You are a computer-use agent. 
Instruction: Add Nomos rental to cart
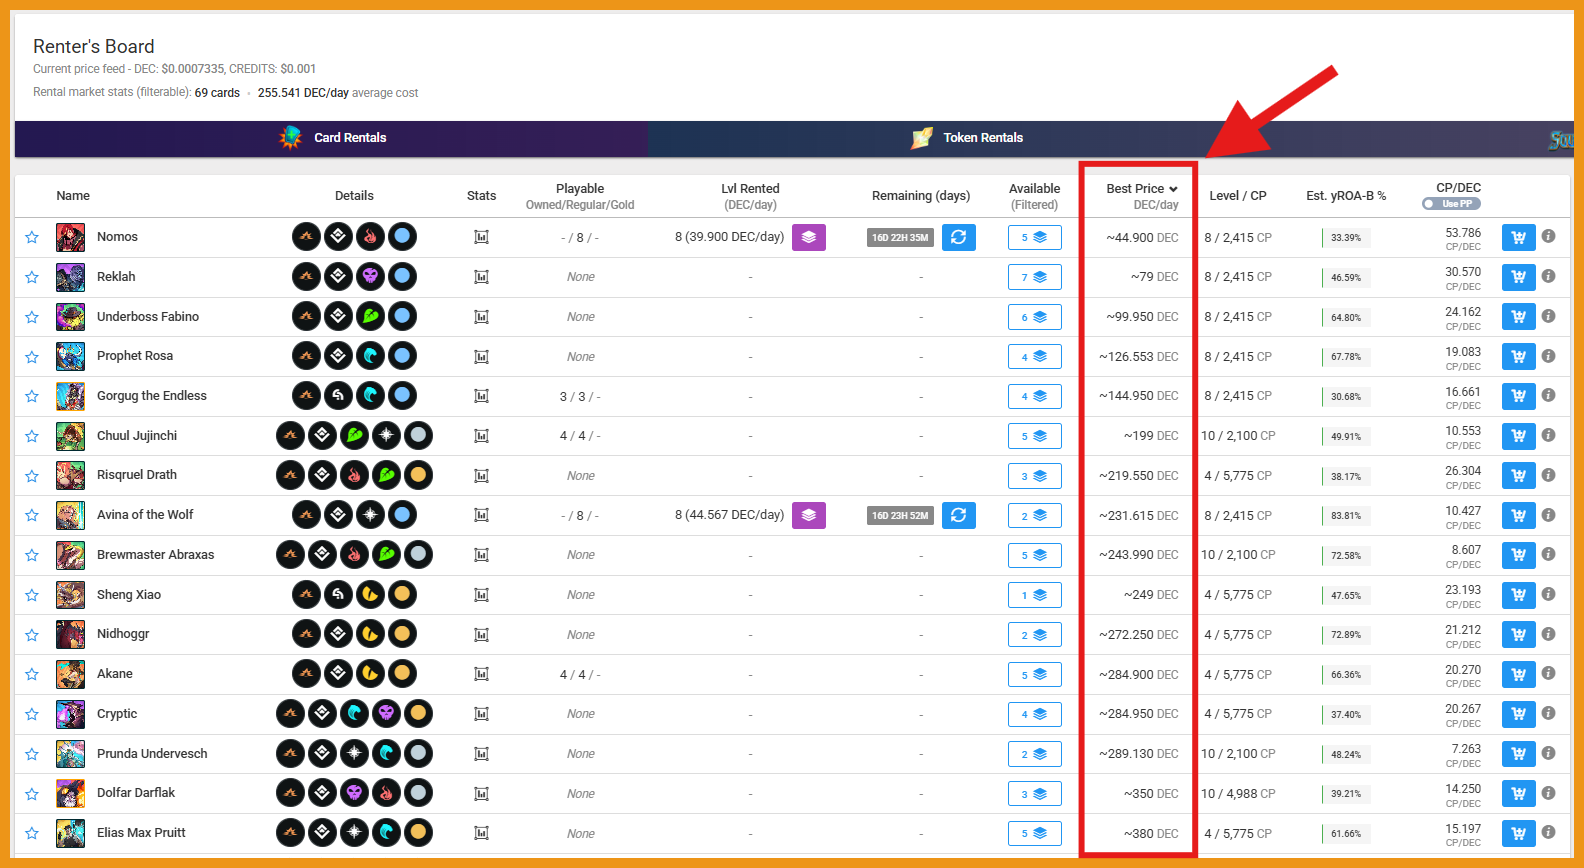point(1518,238)
